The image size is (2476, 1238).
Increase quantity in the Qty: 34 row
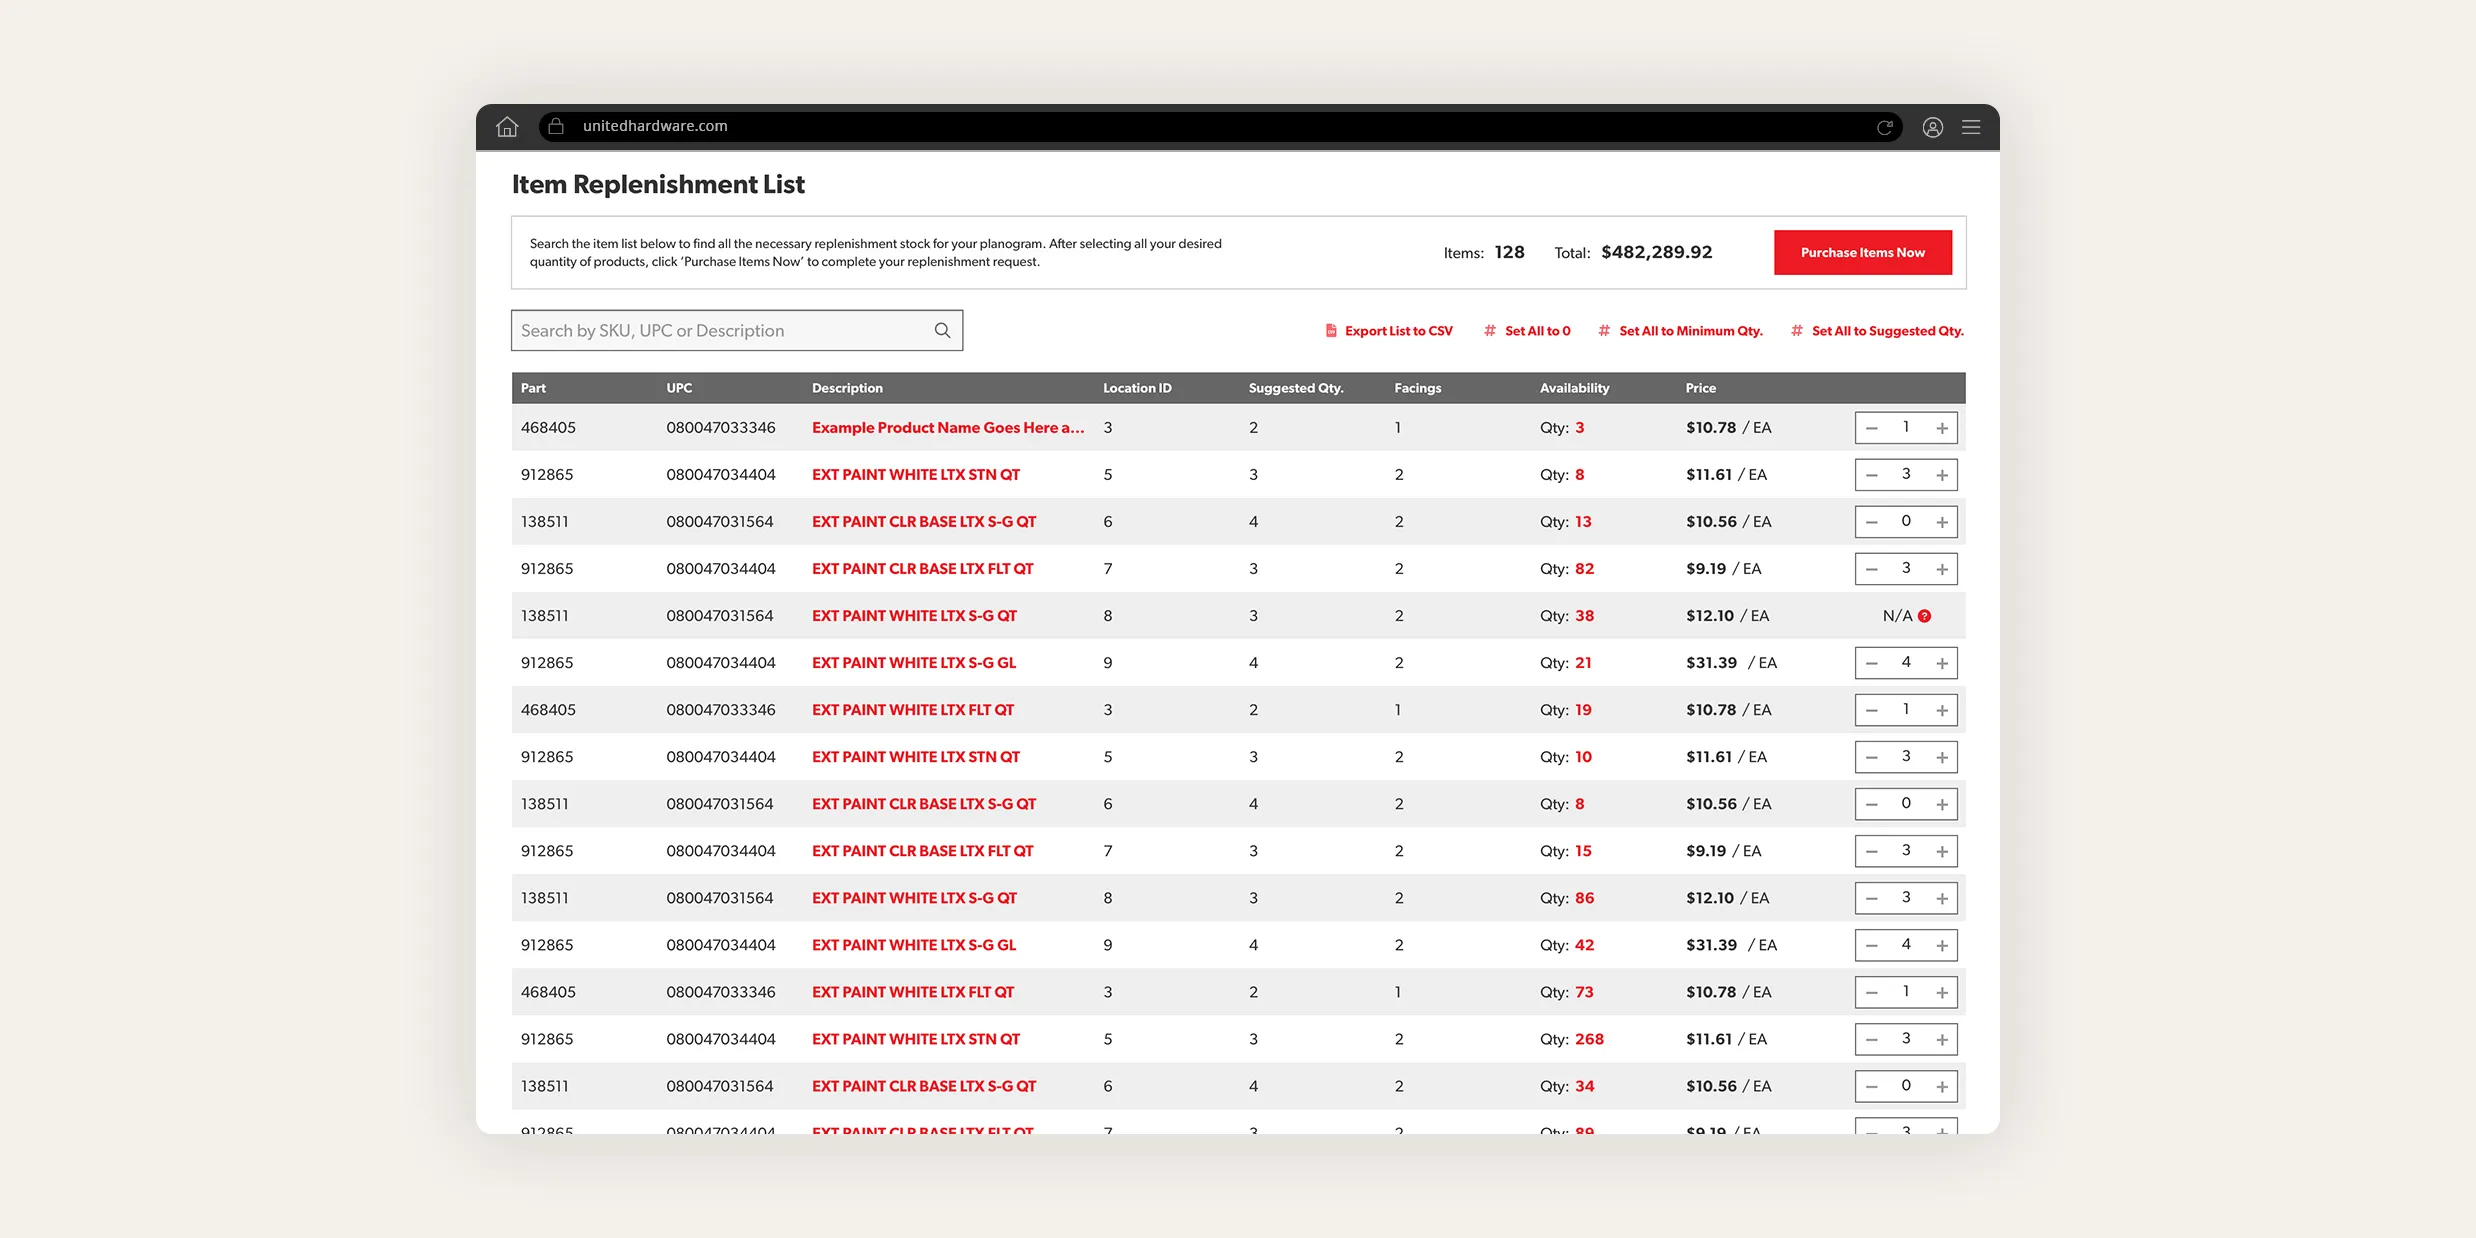1942,1086
